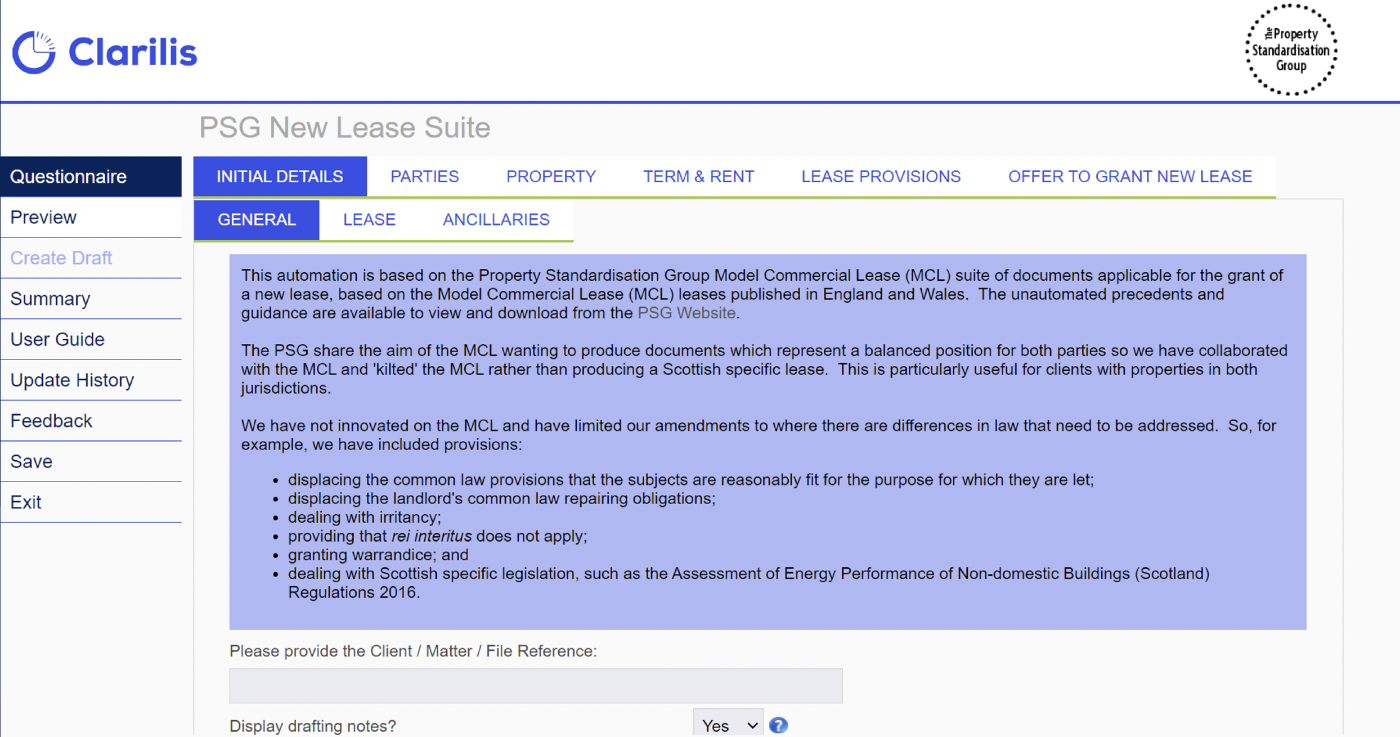Image resolution: width=1400 pixels, height=737 pixels.
Task: Click Save in the sidebar
Action: point(91,462)
